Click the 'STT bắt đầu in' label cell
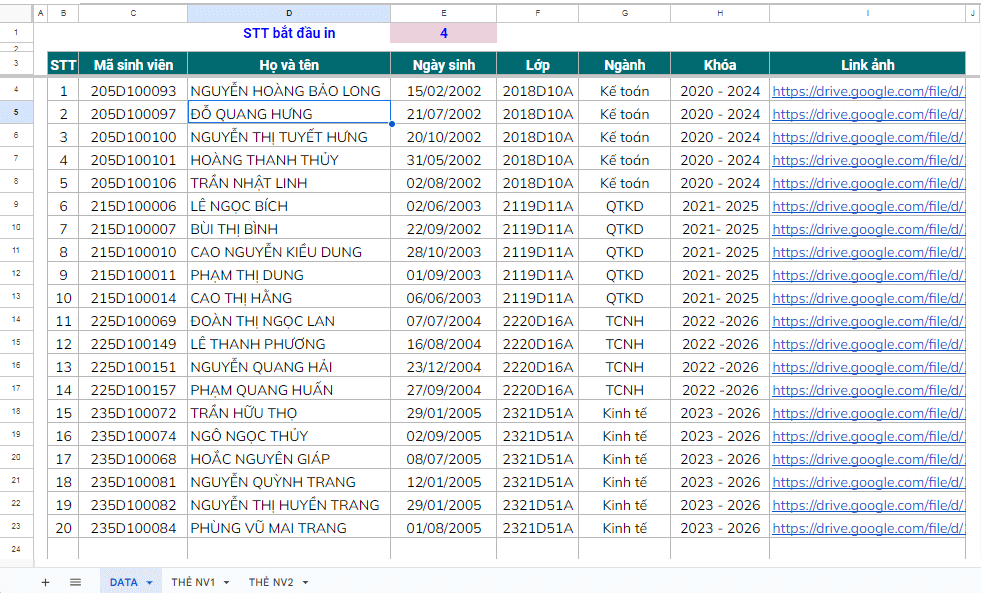This screenshot has height=593, width=981. coord(288,33)
